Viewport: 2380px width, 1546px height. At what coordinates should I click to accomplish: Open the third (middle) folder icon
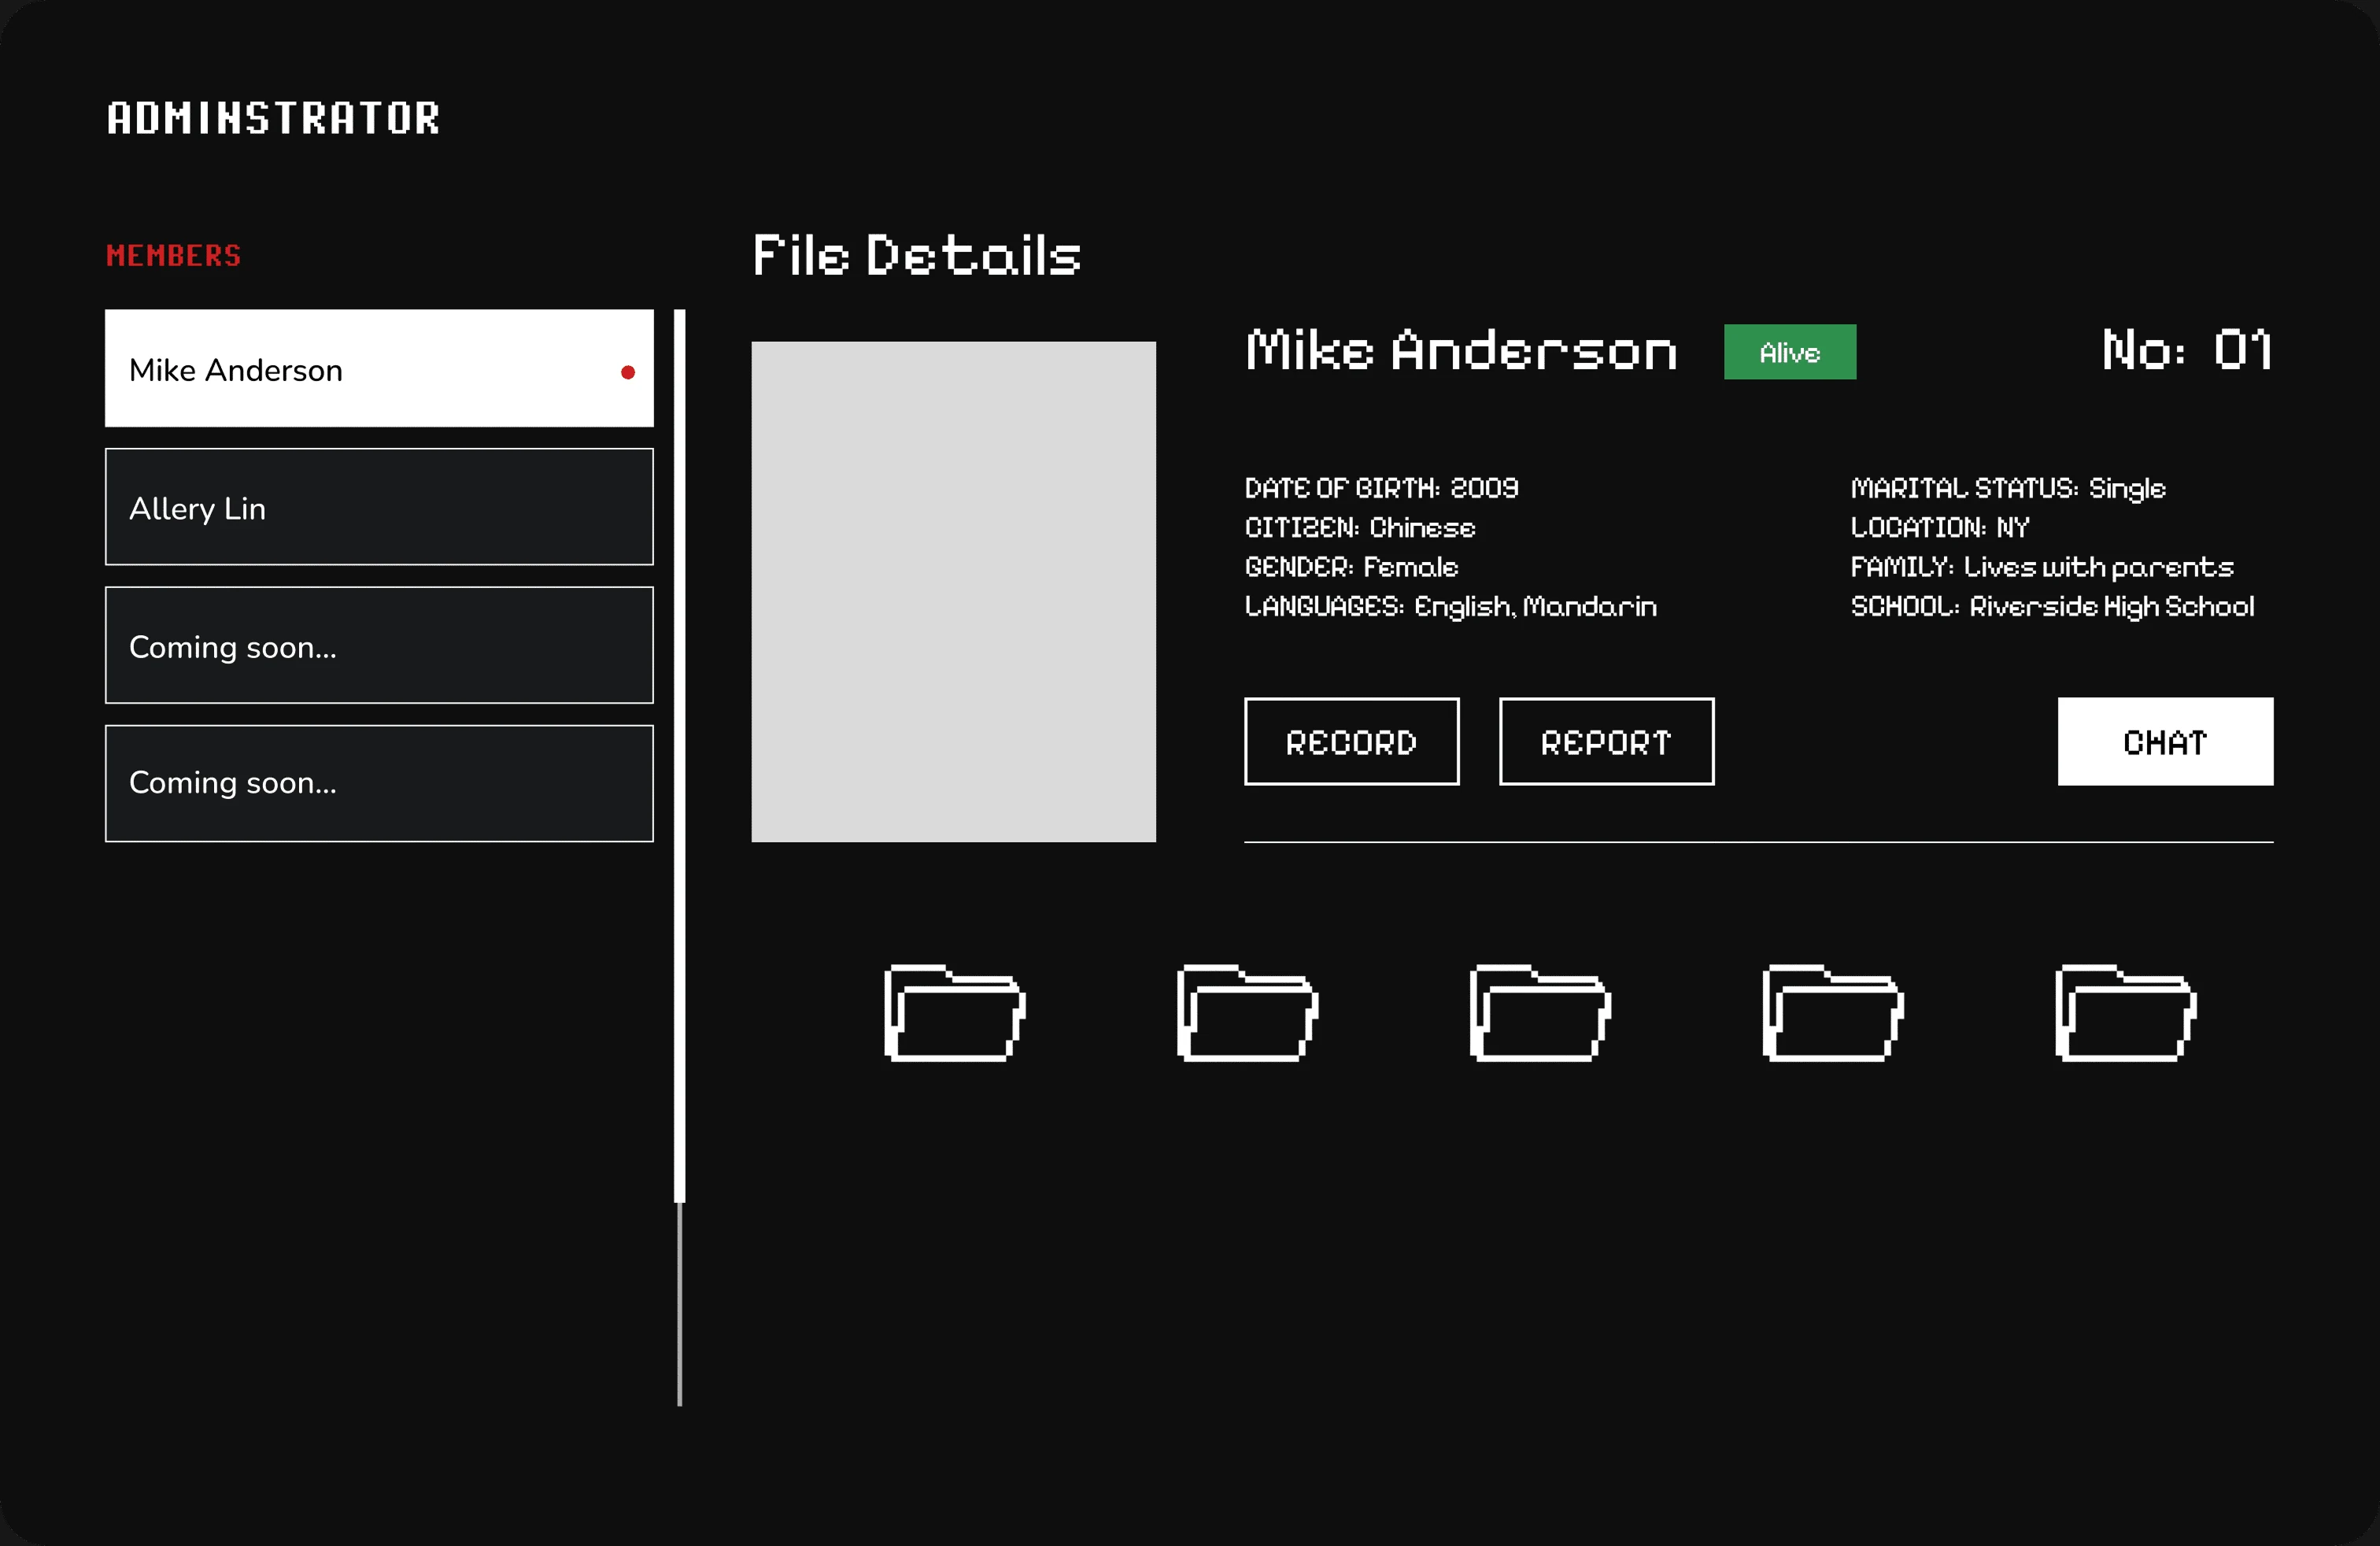click(1541, 1012)
